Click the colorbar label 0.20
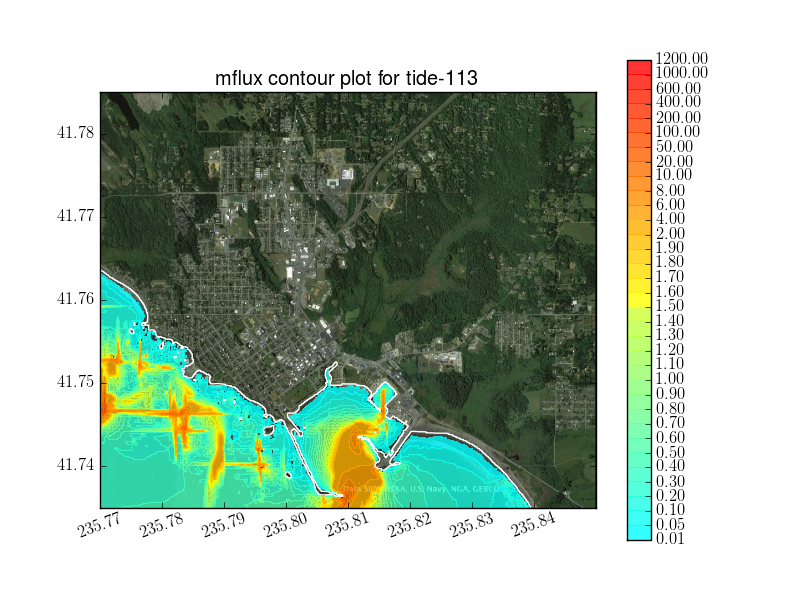Viewport: 800px width, 600px height. [x=670, y=495]
